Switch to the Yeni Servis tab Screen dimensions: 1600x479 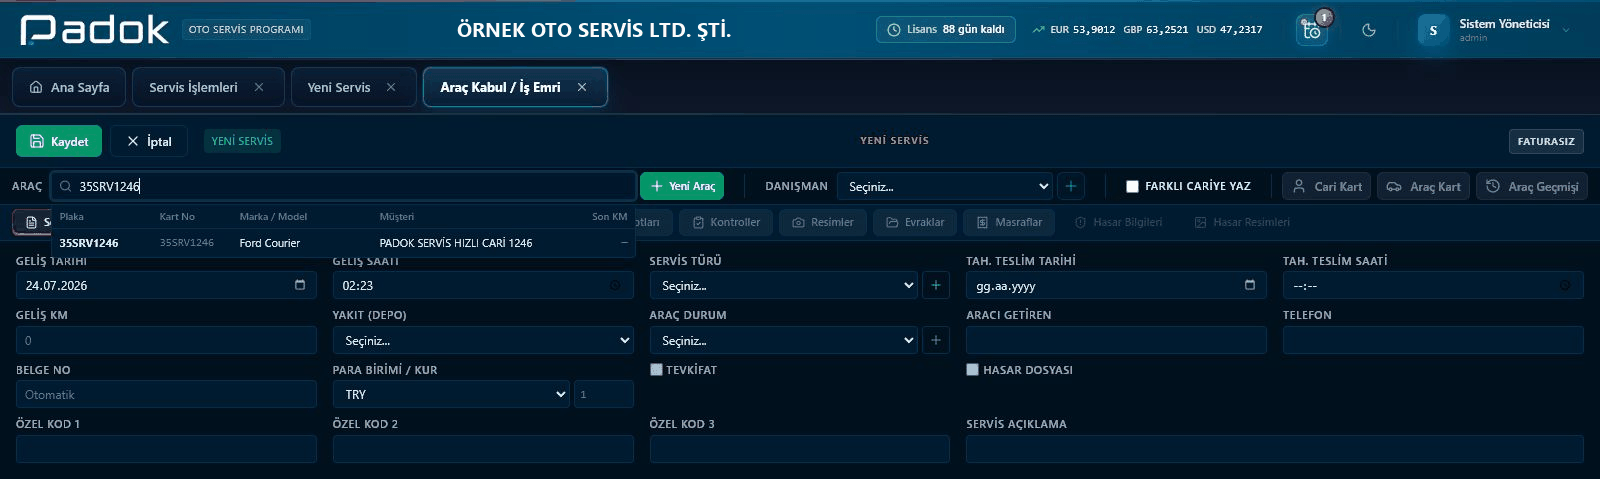click(x=339, y=87)
